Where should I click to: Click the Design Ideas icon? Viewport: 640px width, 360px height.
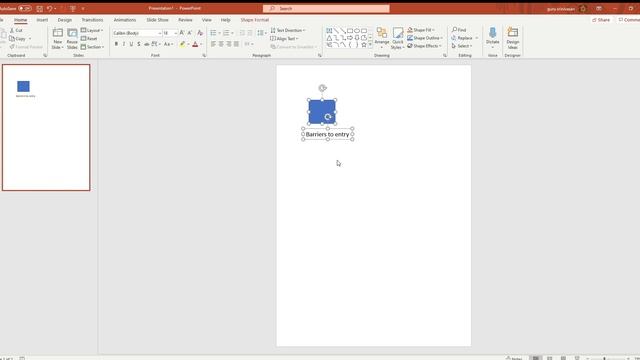[x=513, y=33]
